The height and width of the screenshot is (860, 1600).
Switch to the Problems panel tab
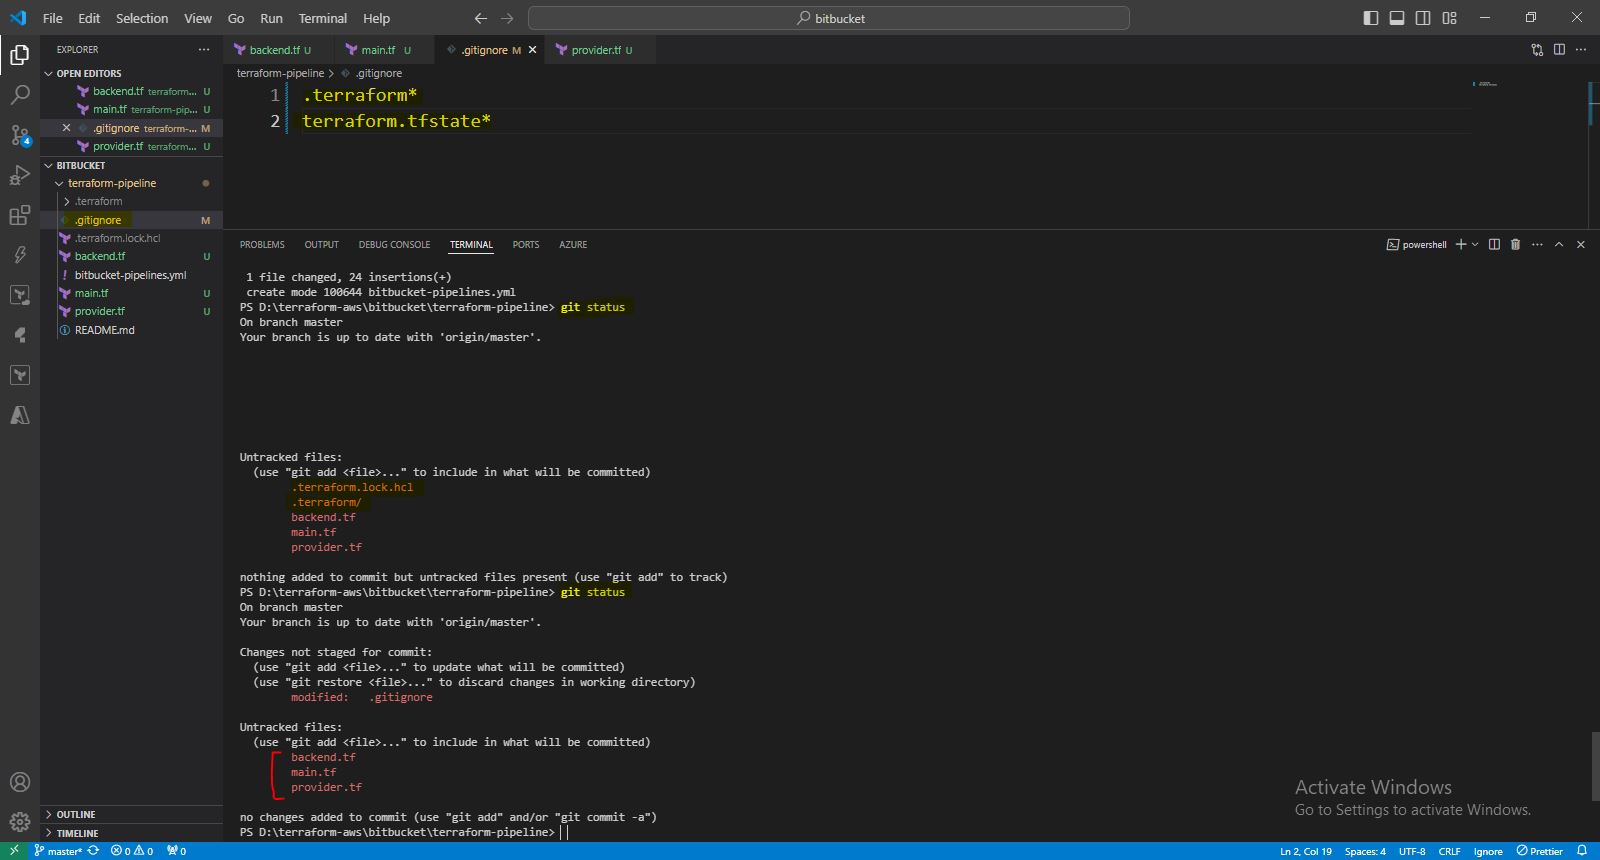(x=262, y=244)
